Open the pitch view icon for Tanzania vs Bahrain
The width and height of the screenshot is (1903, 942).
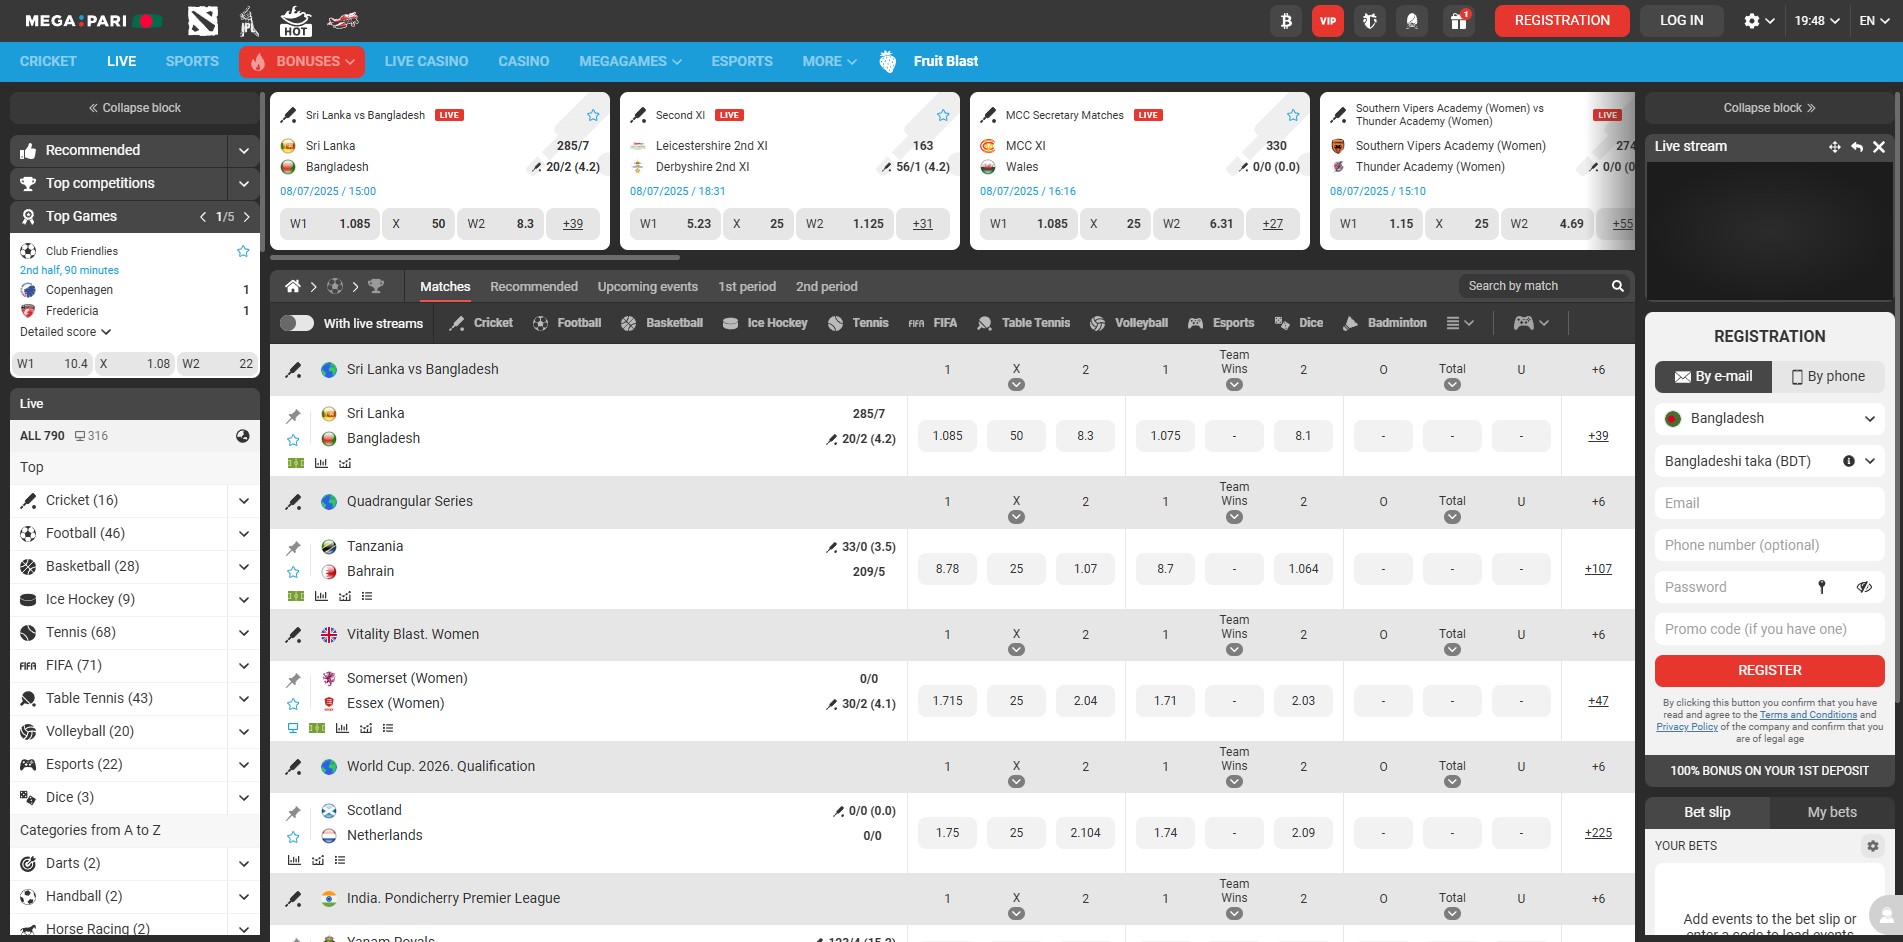(295, 595)
